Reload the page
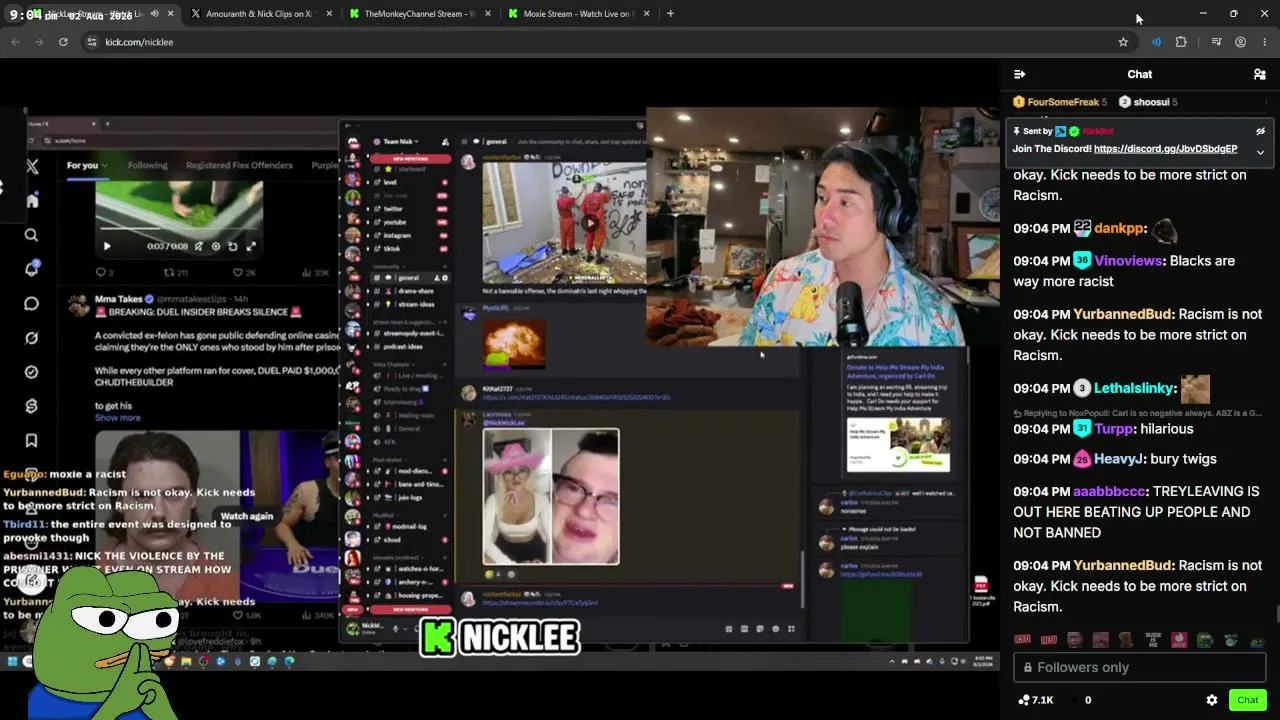Image resolution: width=1280 pixels, height=720 pixels. (63, 42)
